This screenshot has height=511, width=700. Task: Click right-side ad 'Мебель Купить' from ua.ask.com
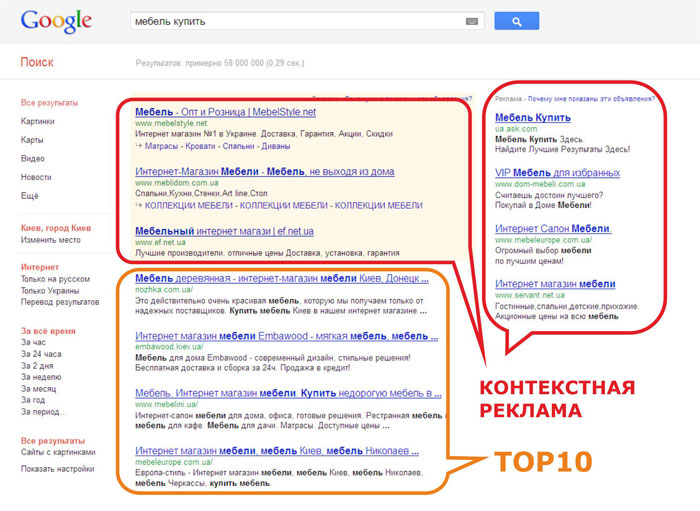pos(533,118)
